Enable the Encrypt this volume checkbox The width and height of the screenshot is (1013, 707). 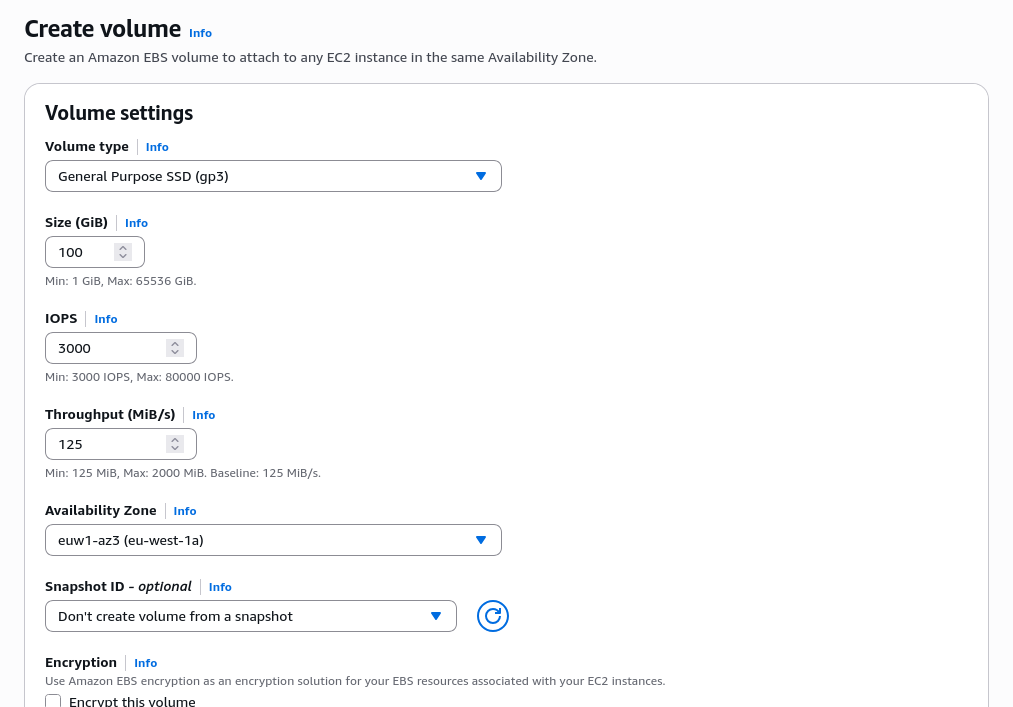click(x=53, y=700)
